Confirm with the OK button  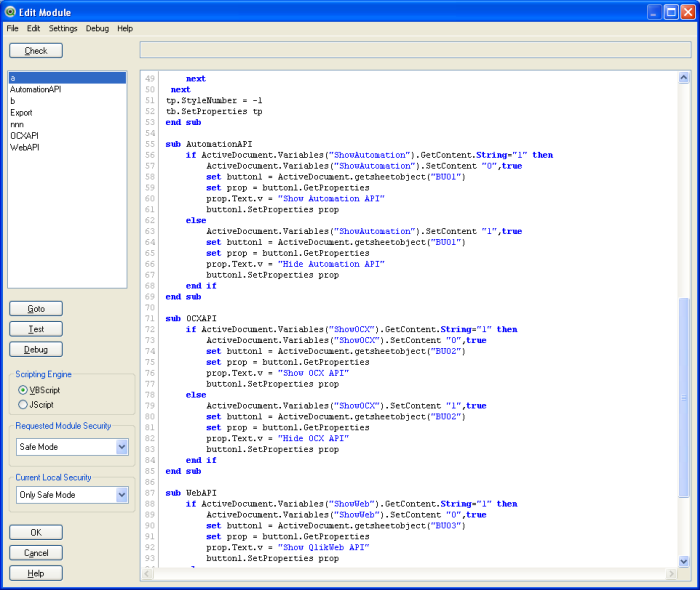click(36, 533)
